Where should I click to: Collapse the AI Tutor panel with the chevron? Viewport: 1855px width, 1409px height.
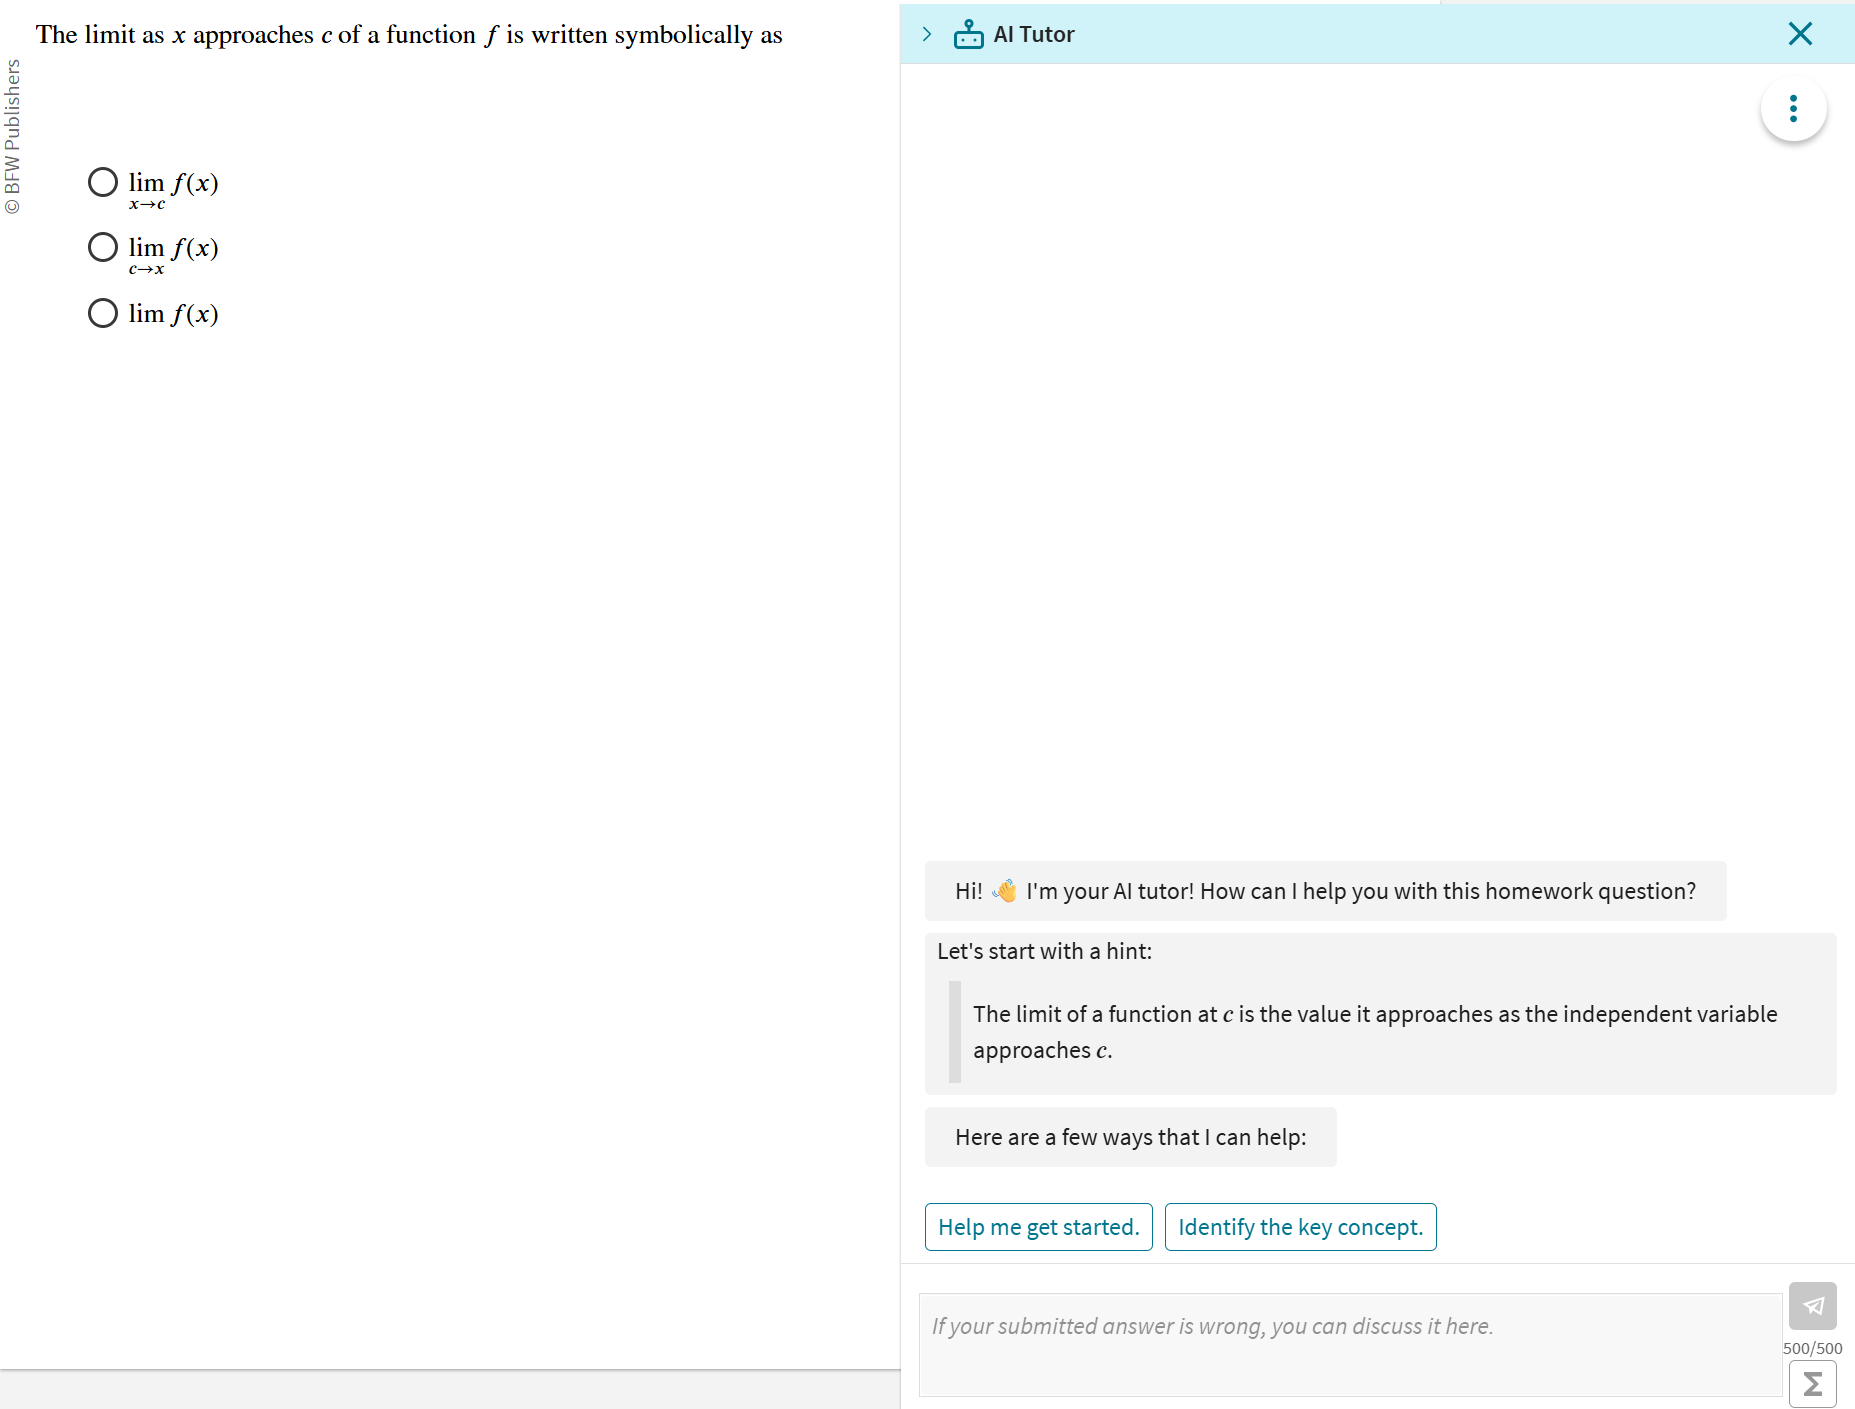(927, 33)
